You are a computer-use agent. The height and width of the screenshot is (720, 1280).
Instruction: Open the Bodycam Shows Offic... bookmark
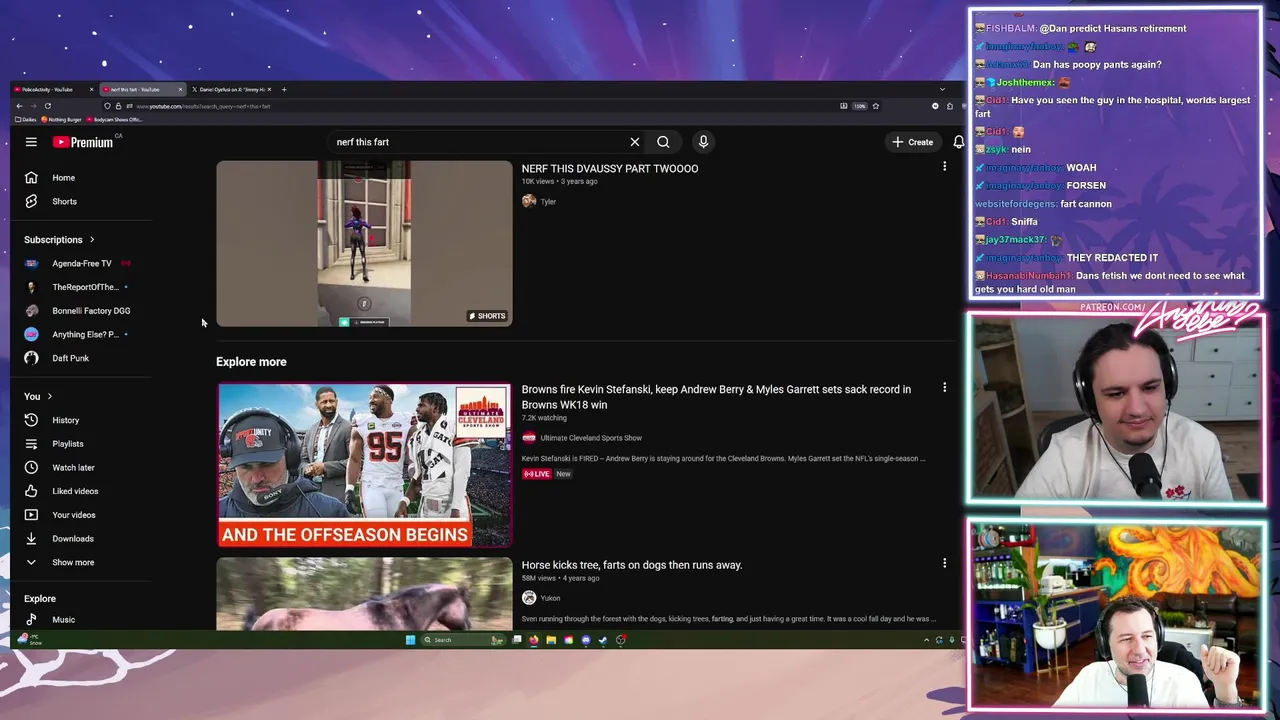[116, 120]
